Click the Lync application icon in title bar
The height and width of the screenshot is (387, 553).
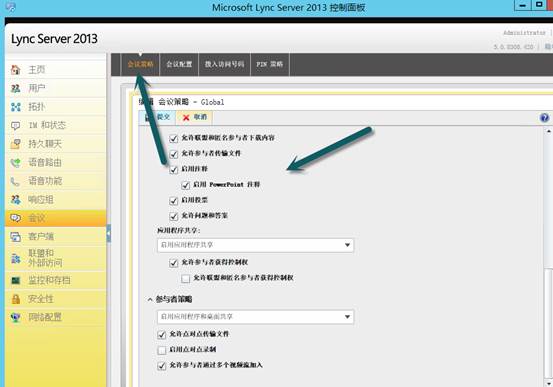click(x=11, y=6)
